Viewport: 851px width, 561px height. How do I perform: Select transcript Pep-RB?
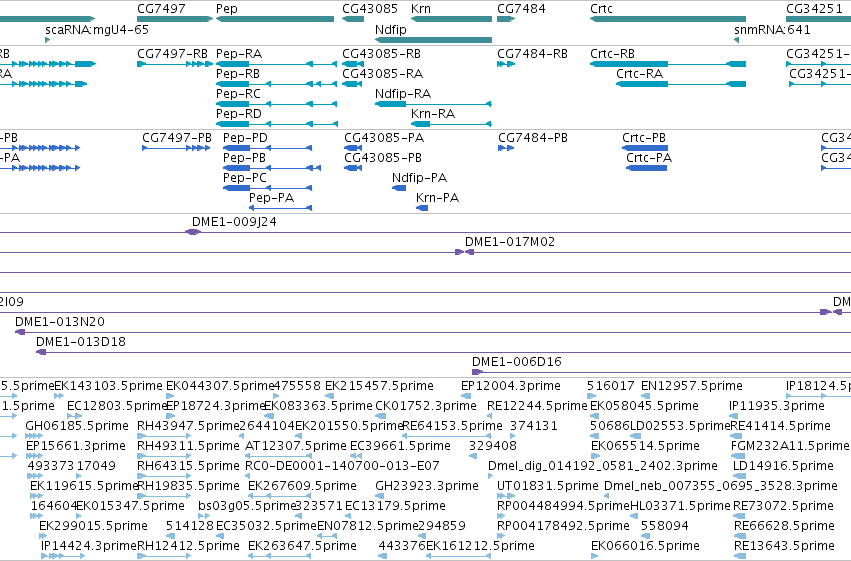click(x=238, y=74)
